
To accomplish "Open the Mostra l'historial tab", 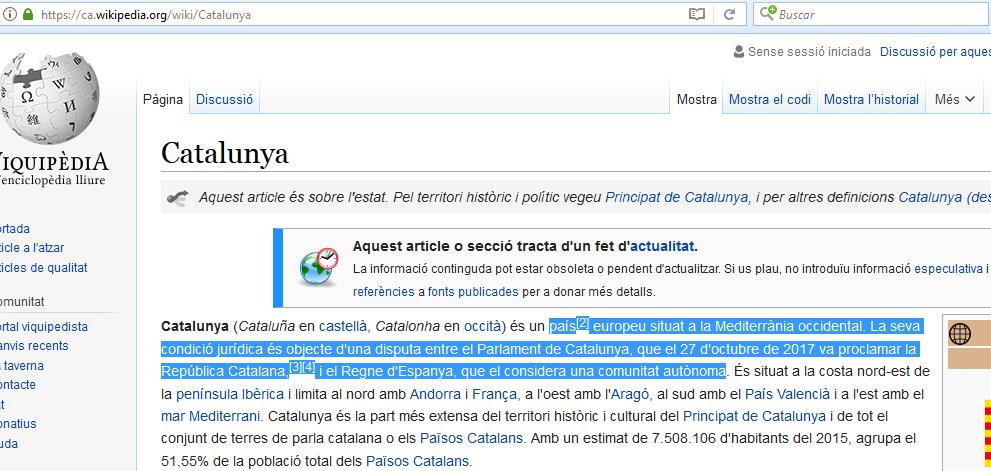I will click(872, 99).
